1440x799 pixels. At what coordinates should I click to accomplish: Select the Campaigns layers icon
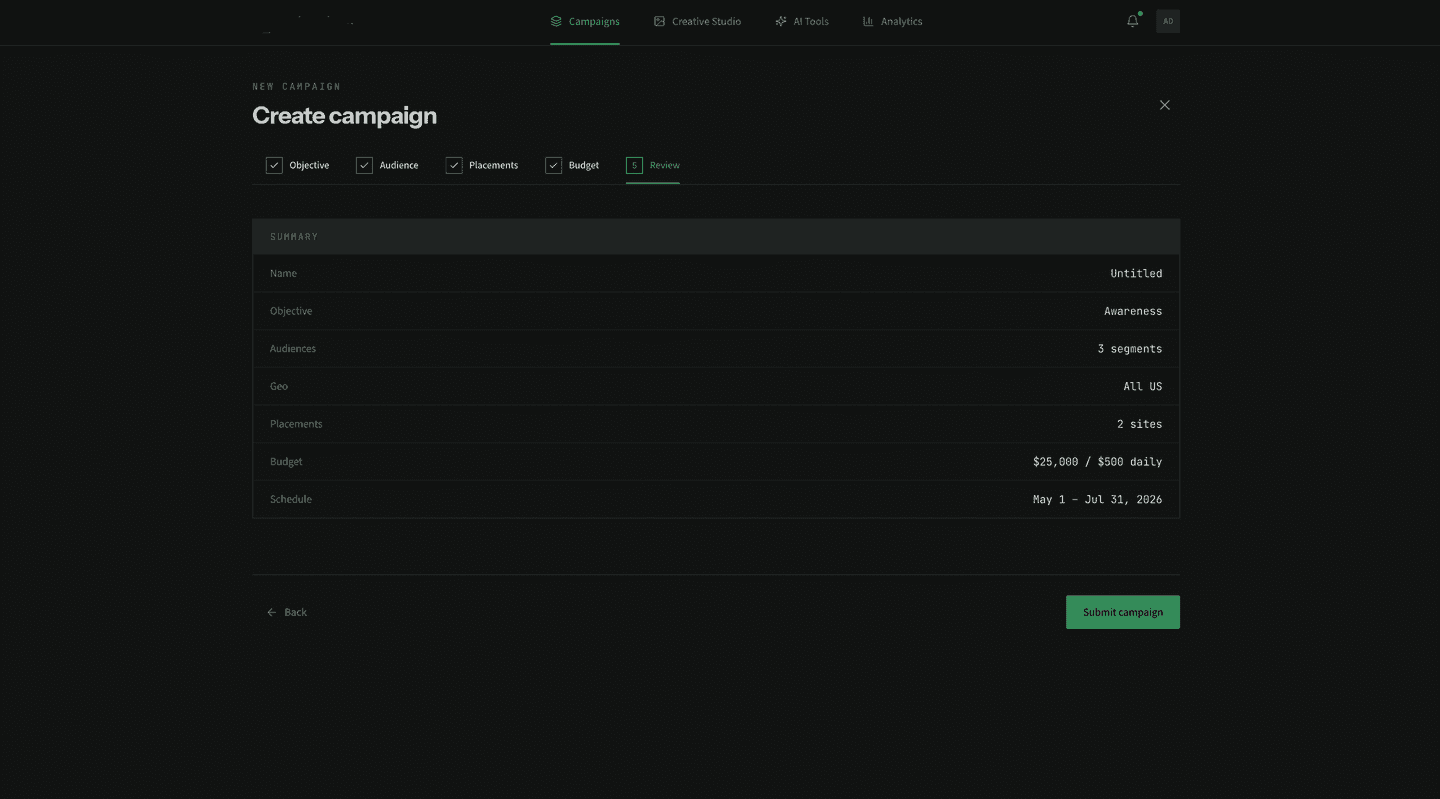553,21
